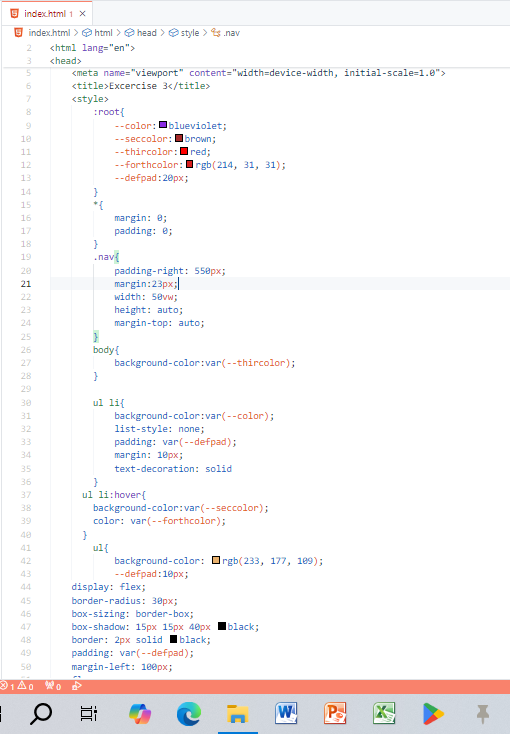Click the border black color swatch
This screenshot has height=734, width=510.
pos(173,639)
